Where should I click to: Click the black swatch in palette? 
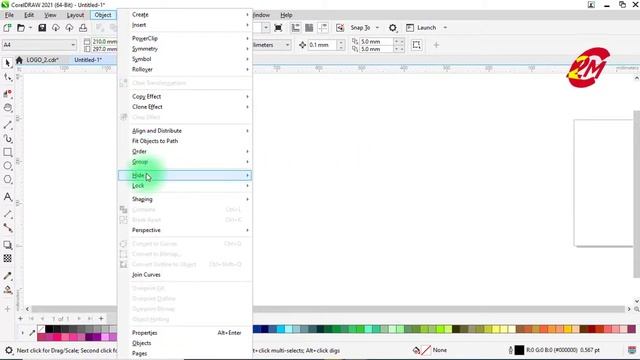[x=49, y=329]
